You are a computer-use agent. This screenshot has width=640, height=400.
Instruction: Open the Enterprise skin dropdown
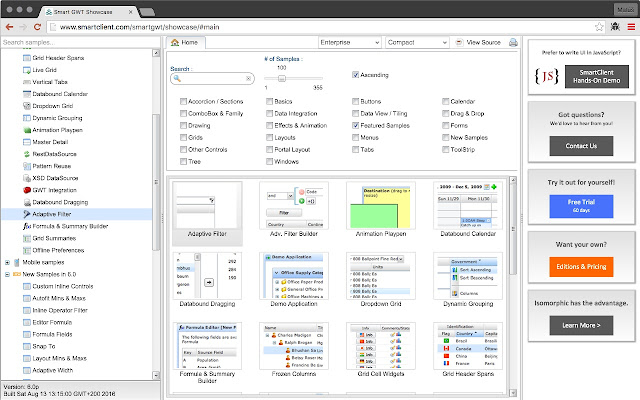(x=348, y=44)
